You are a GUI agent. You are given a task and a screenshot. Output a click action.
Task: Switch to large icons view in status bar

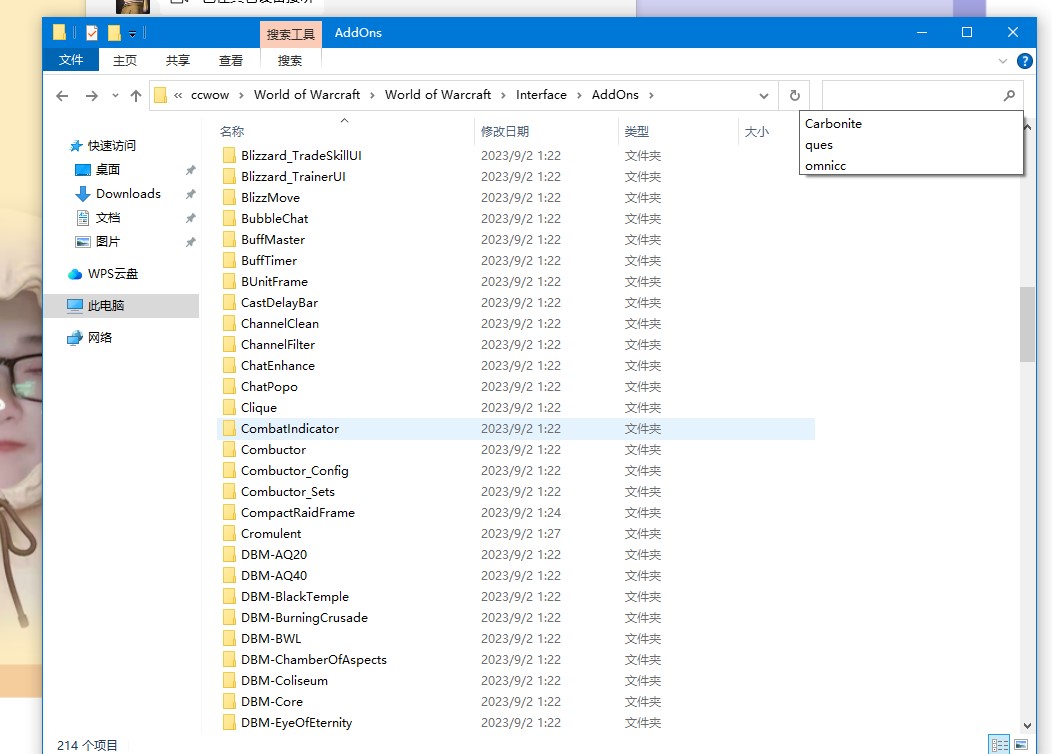[1020, 745]
